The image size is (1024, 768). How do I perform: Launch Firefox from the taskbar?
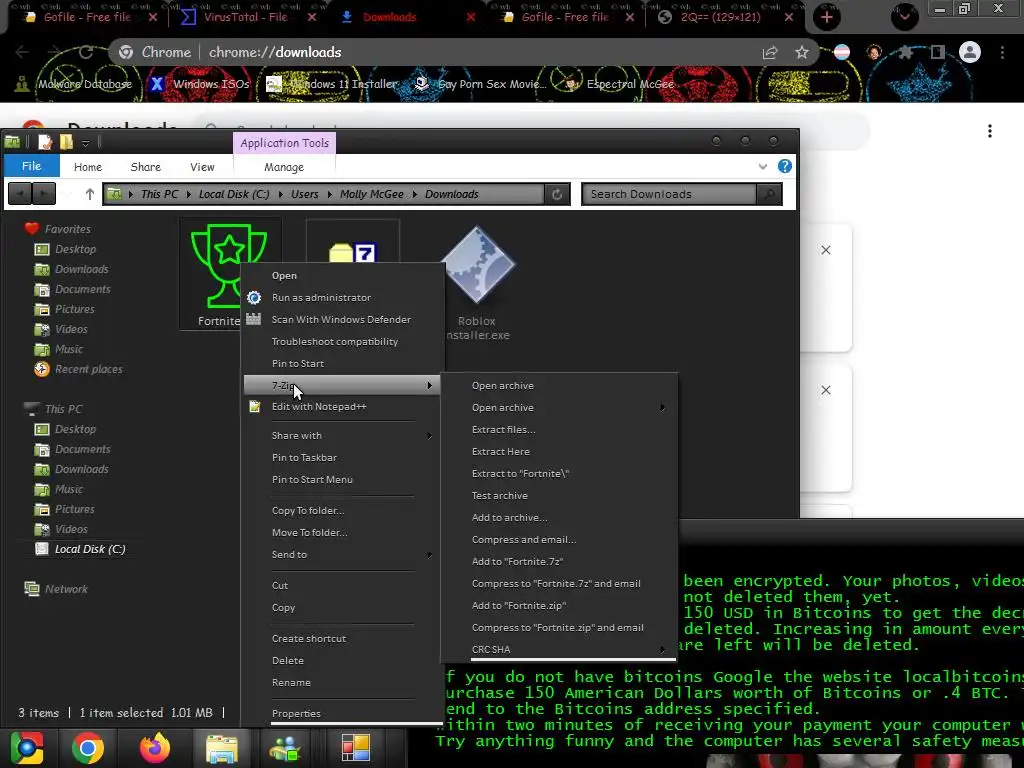click(x=155, y=748)
